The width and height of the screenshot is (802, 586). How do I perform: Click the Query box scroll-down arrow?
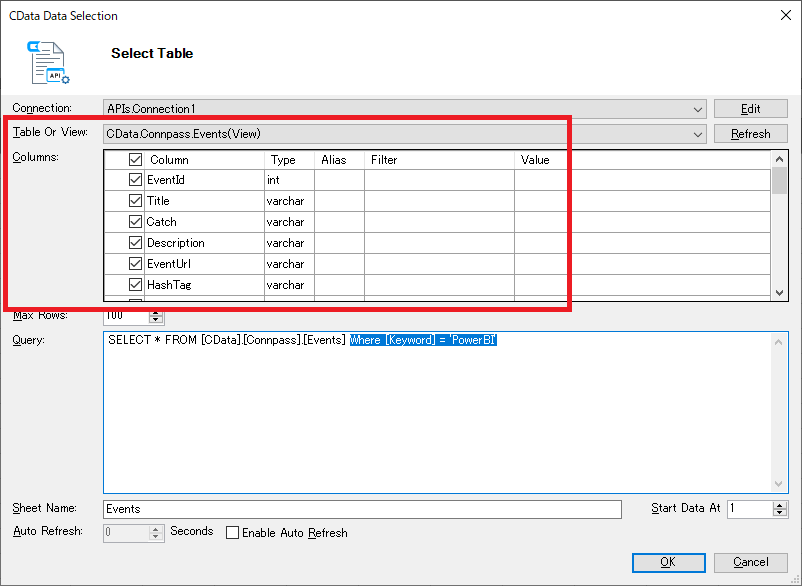[778, 484]
